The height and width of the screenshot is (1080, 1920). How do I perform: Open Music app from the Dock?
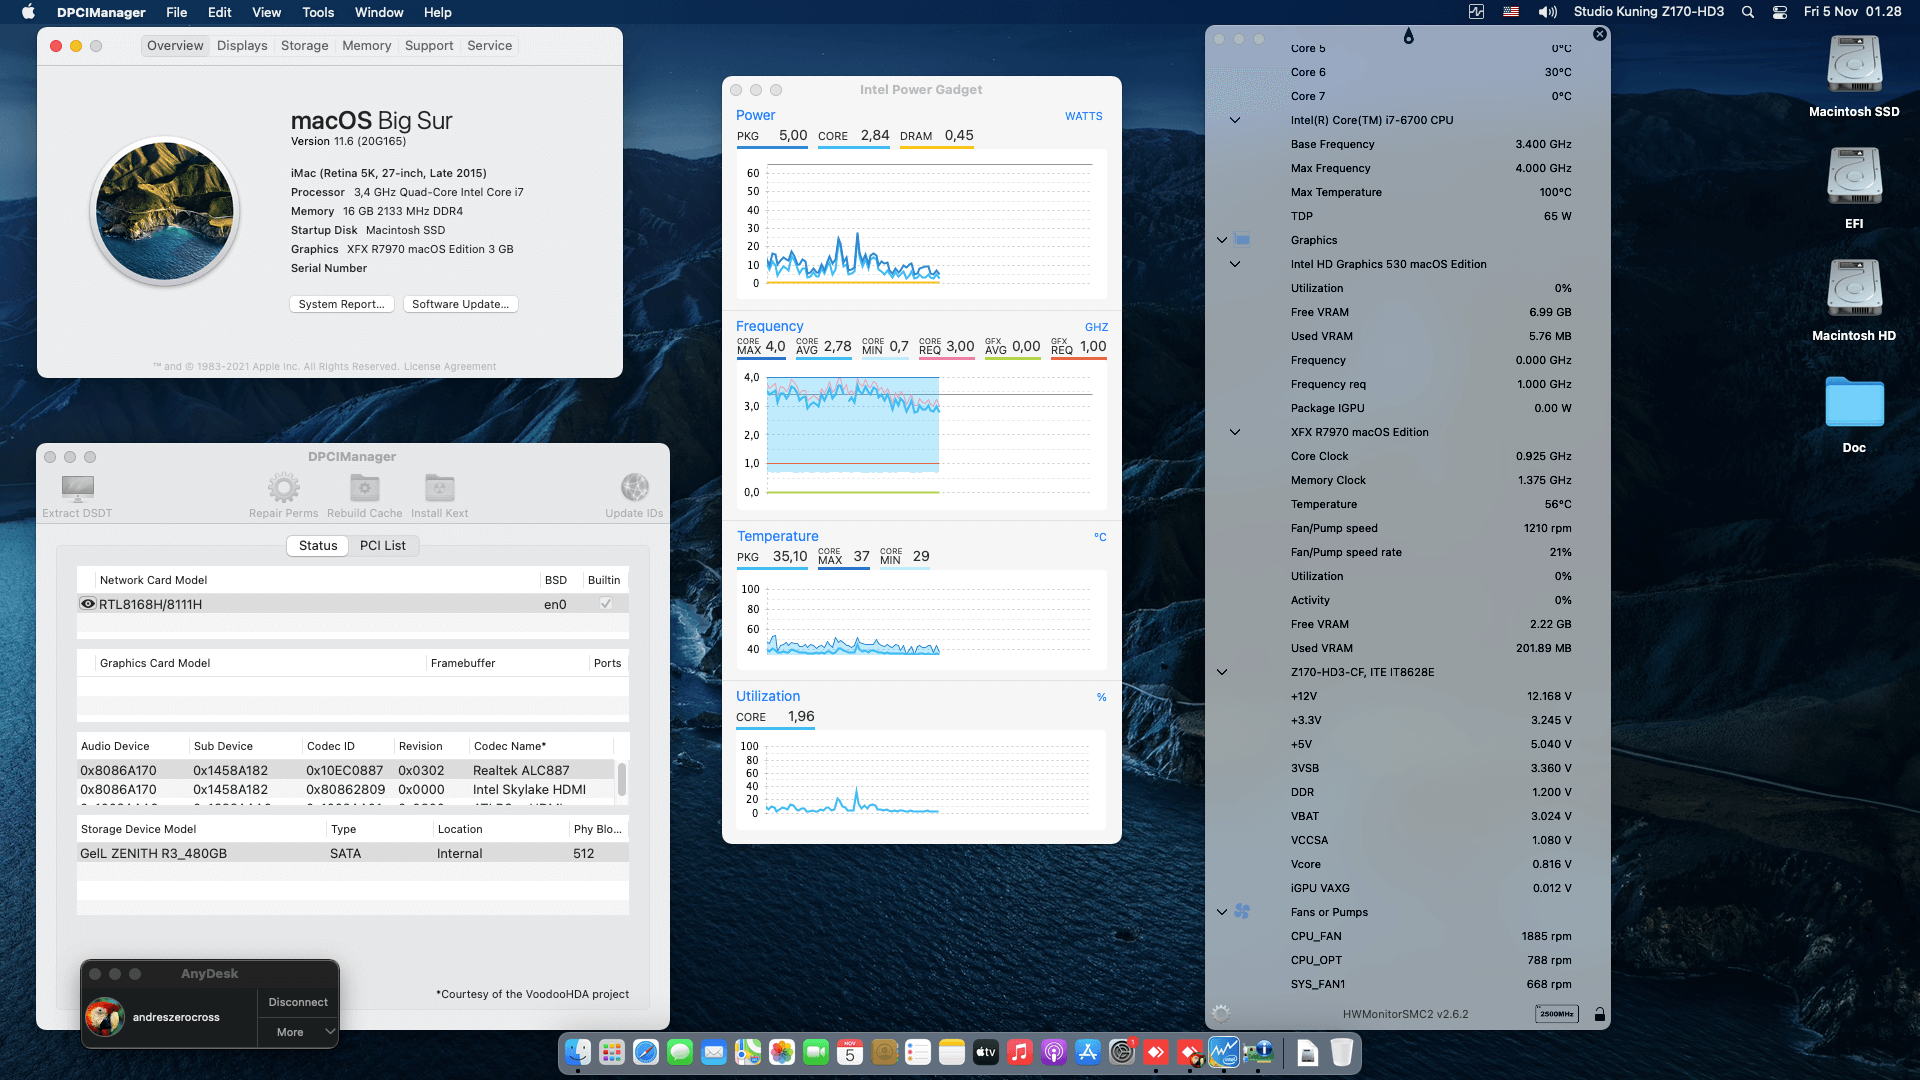pyautogui.click(x=1019, y=1052)
